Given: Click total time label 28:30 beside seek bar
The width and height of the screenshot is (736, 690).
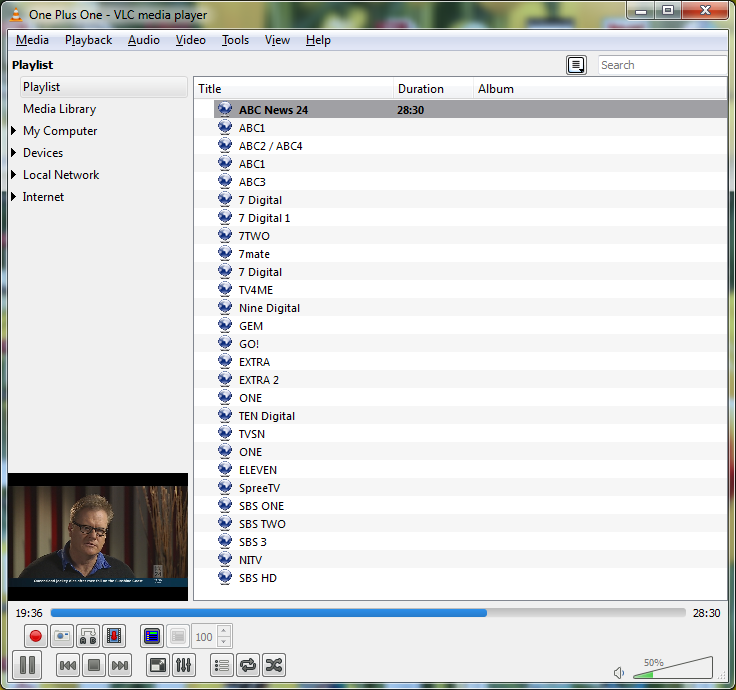Looking at the screenshot, I should point(706,613).
